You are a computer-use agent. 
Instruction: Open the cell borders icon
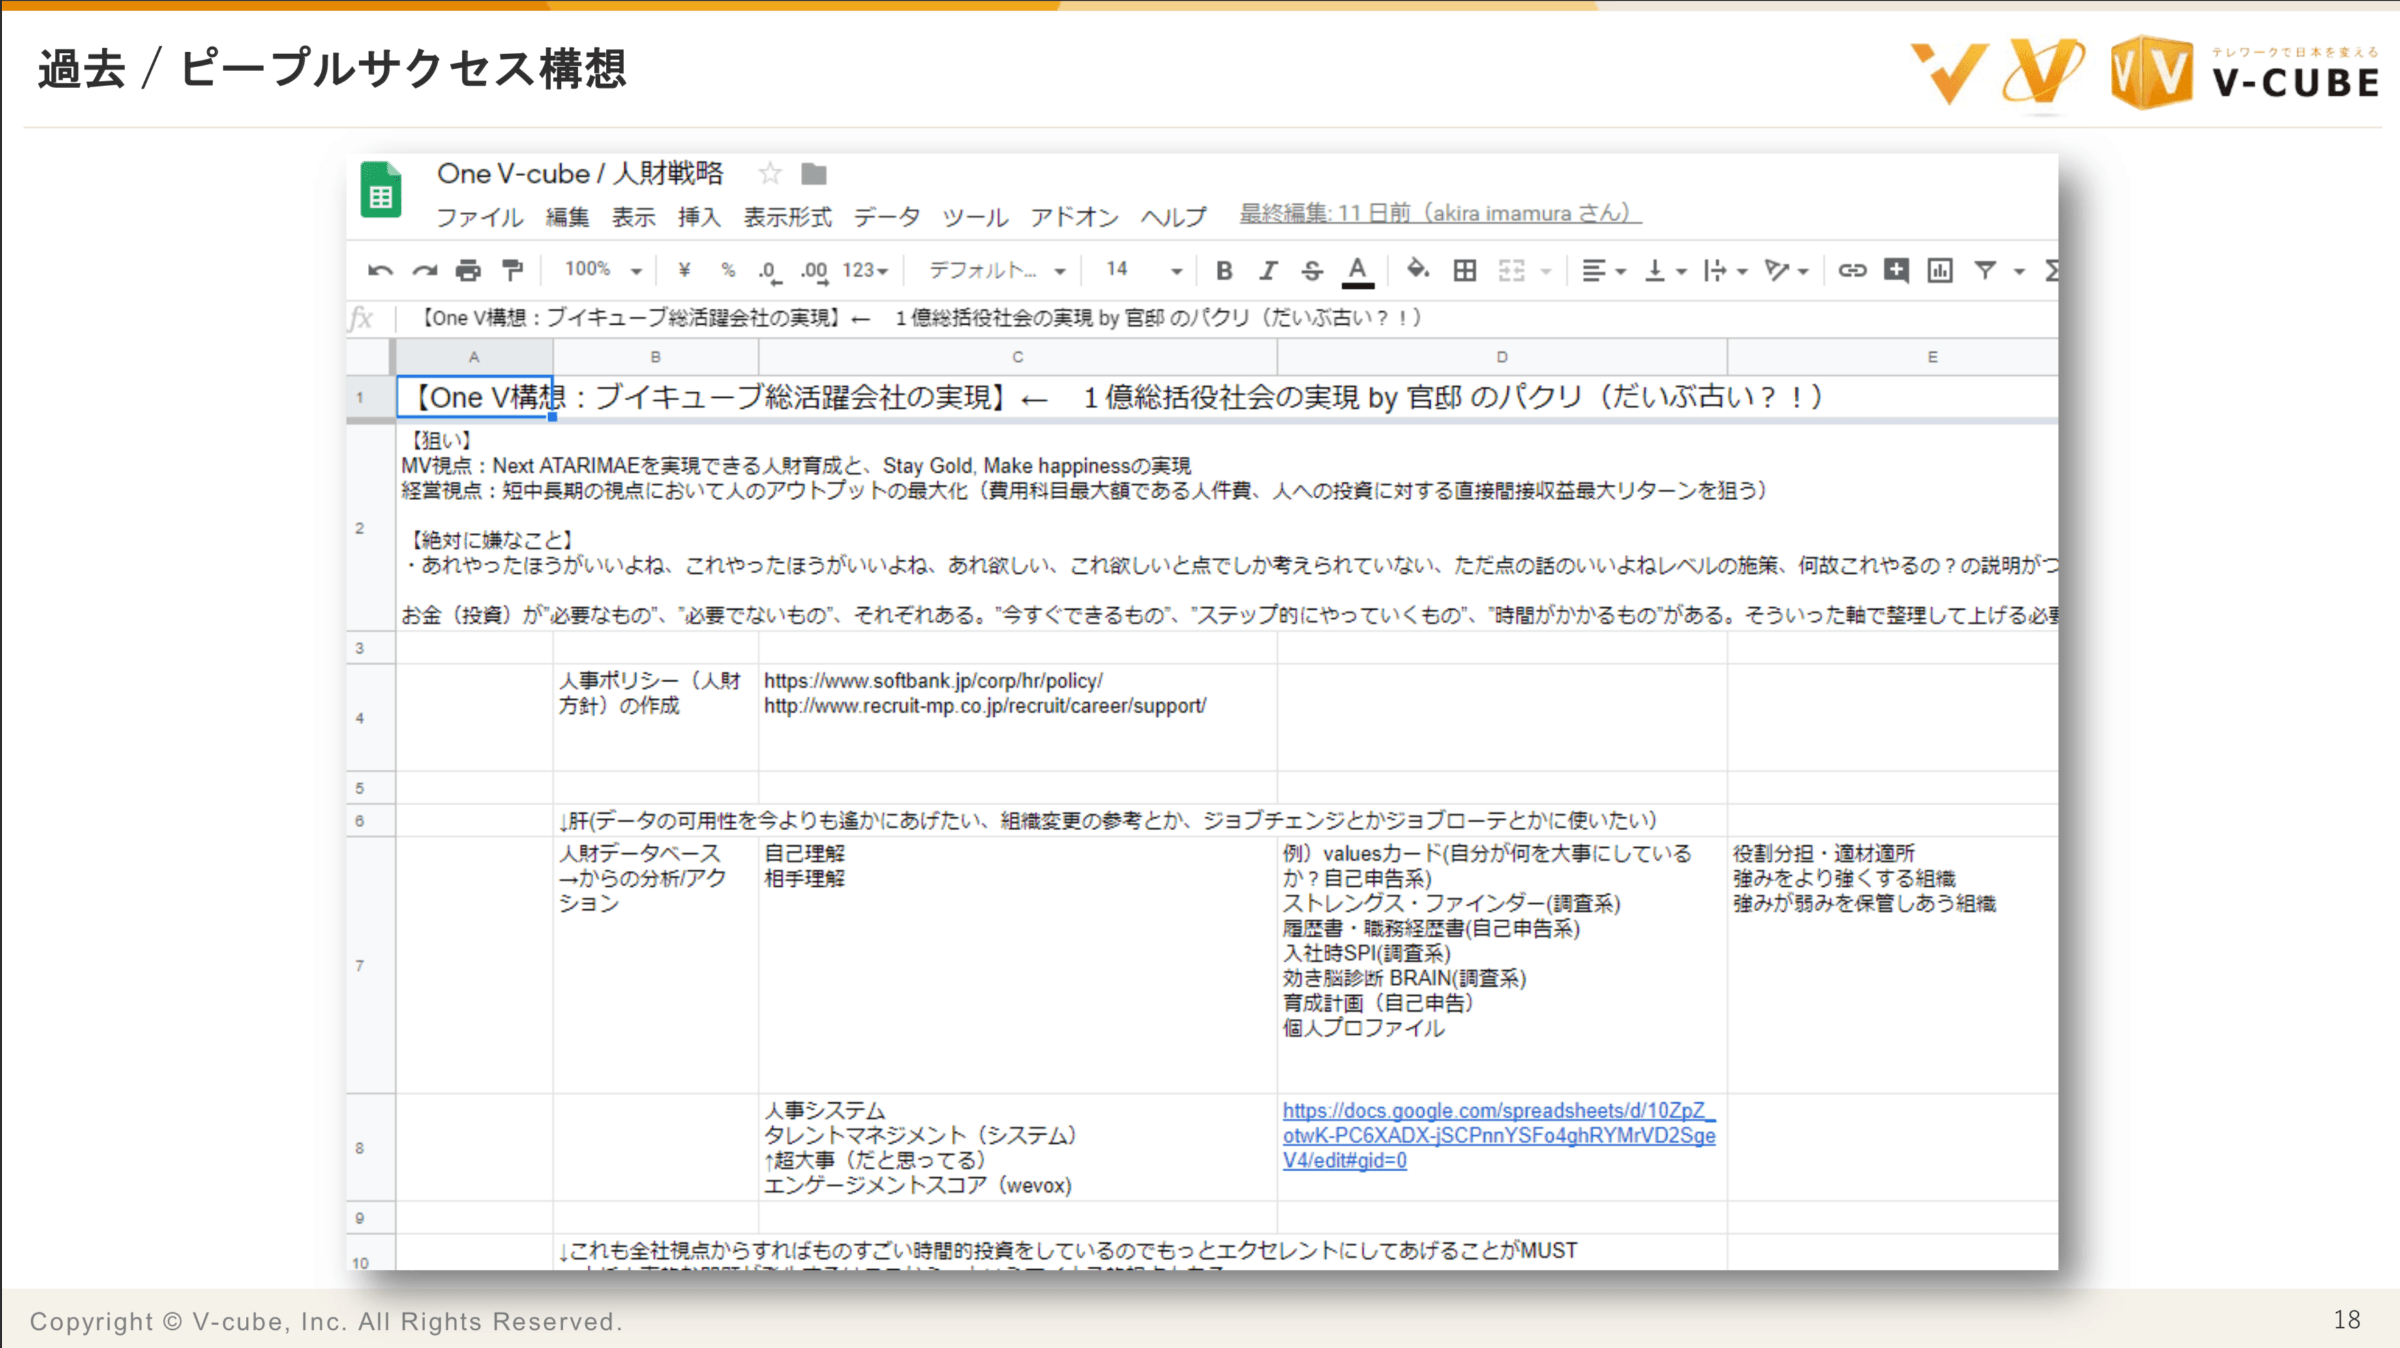(x=1465, y=270)
